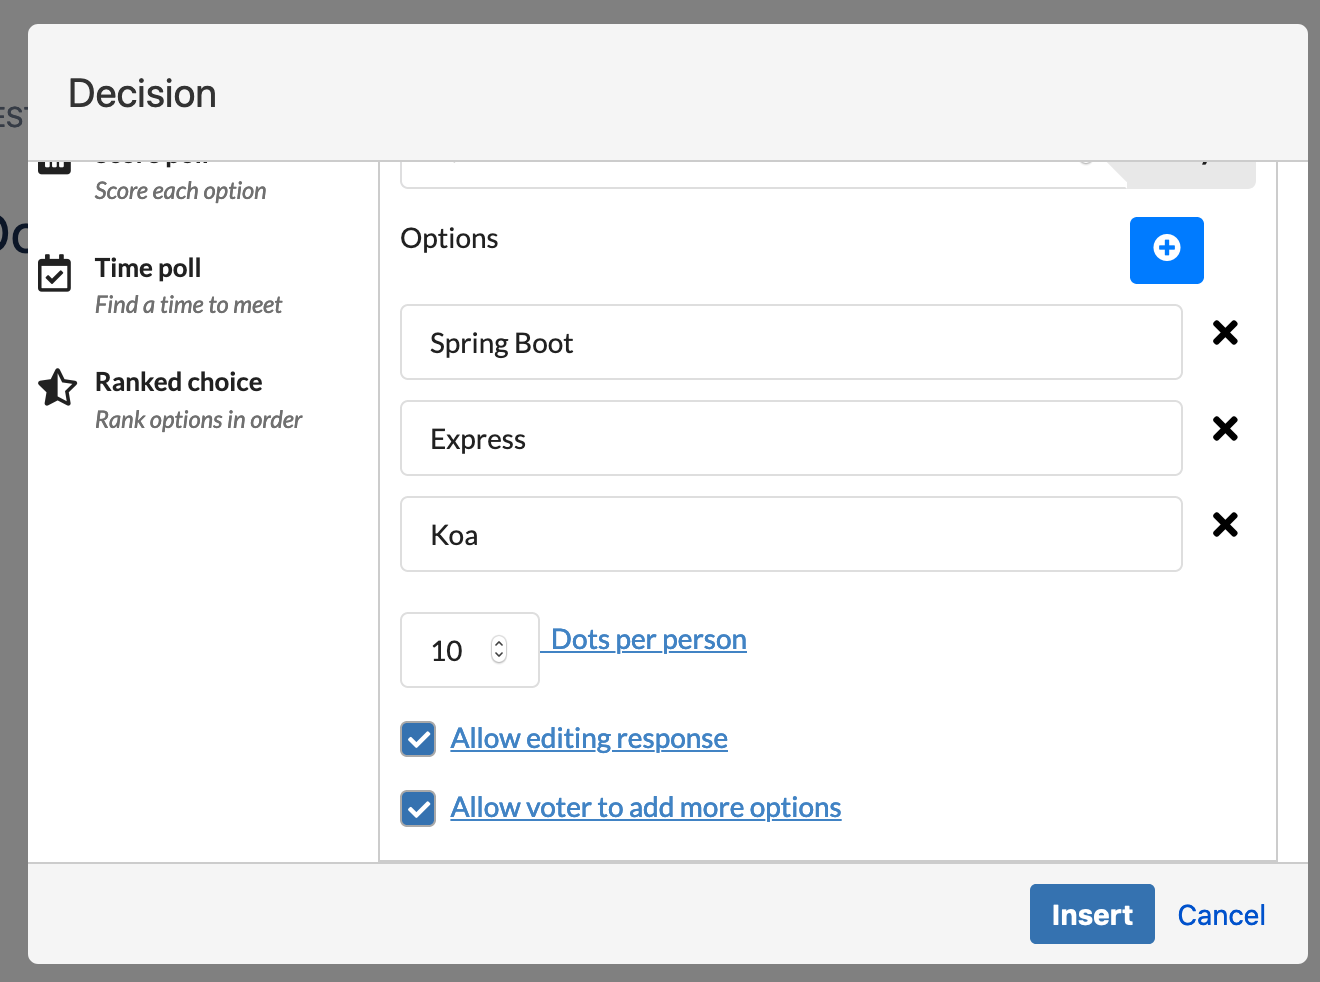Click the dots per person stepper arrows
Viewport: 1320px width, 982px height.
[x=499, y=650]
